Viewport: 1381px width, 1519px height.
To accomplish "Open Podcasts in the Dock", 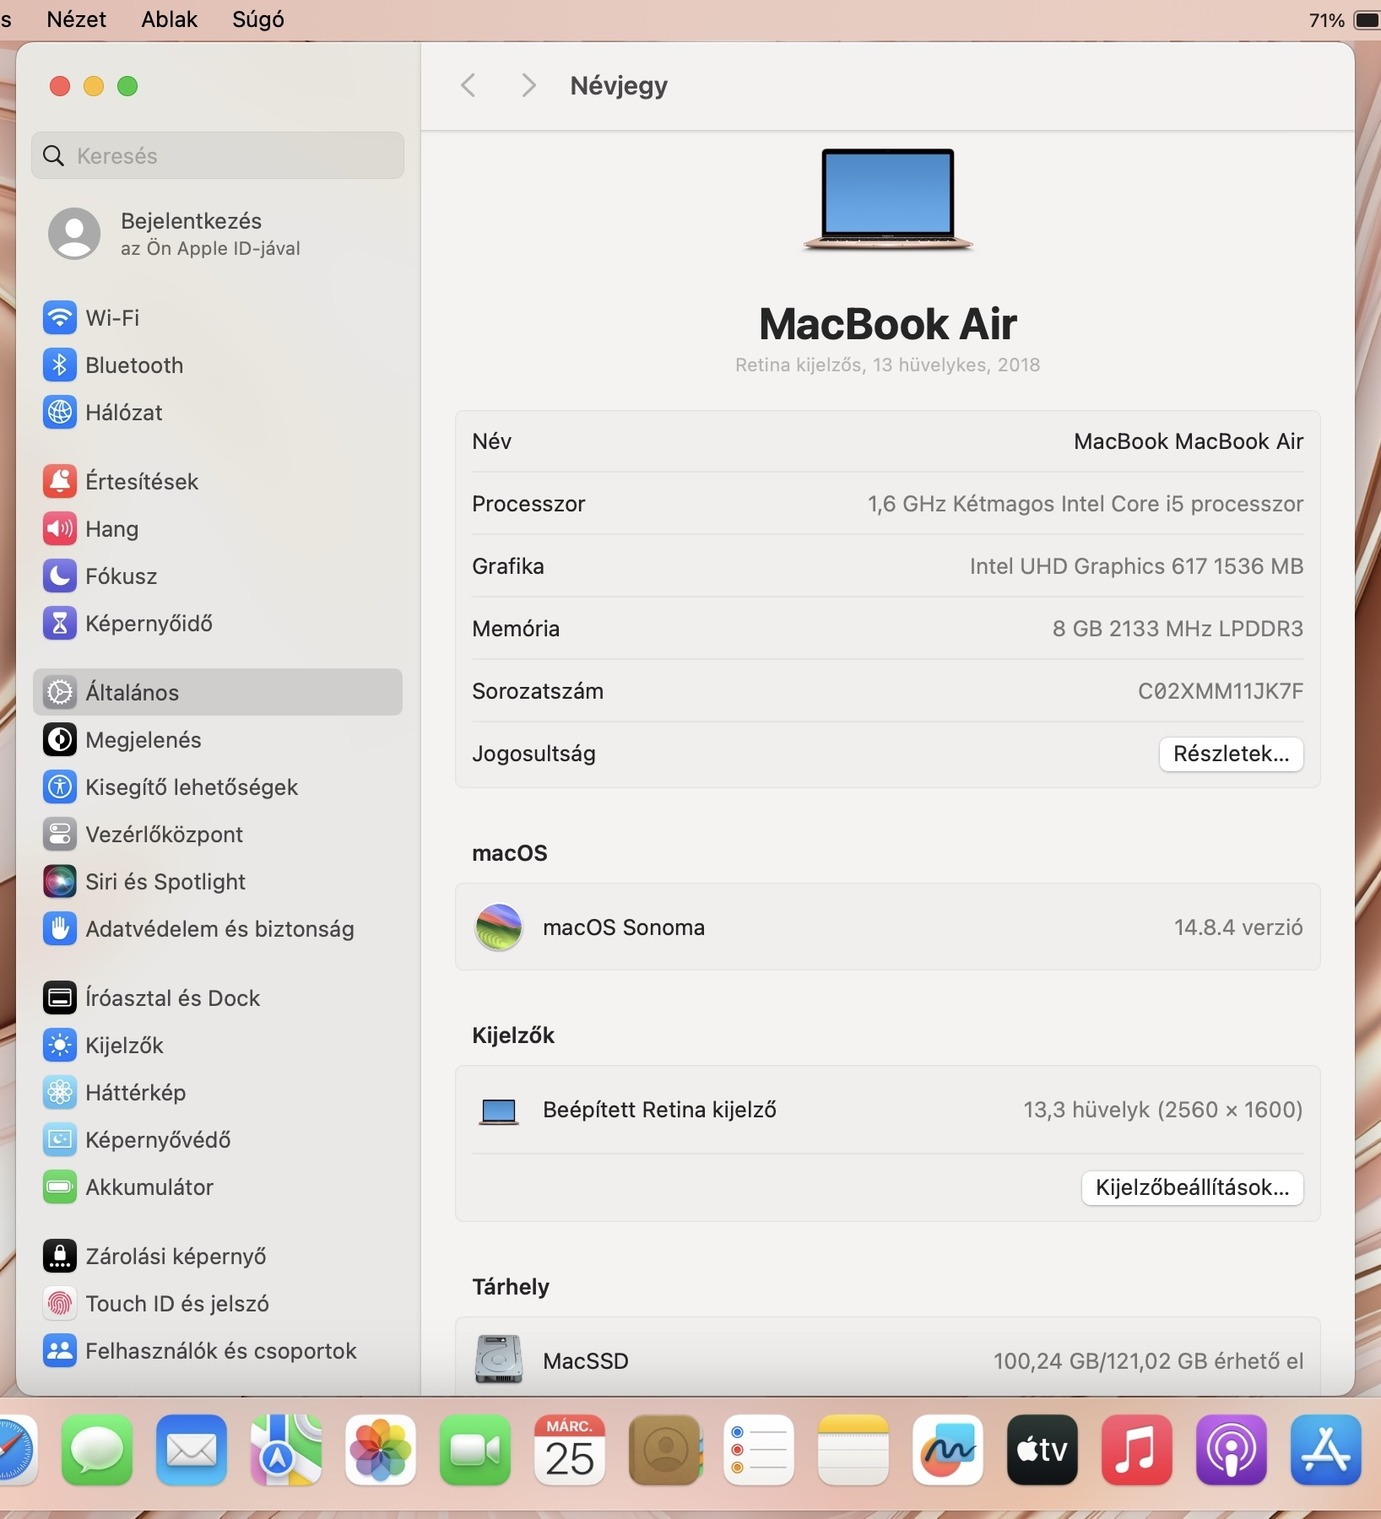I will [x=1231, y=1450].
